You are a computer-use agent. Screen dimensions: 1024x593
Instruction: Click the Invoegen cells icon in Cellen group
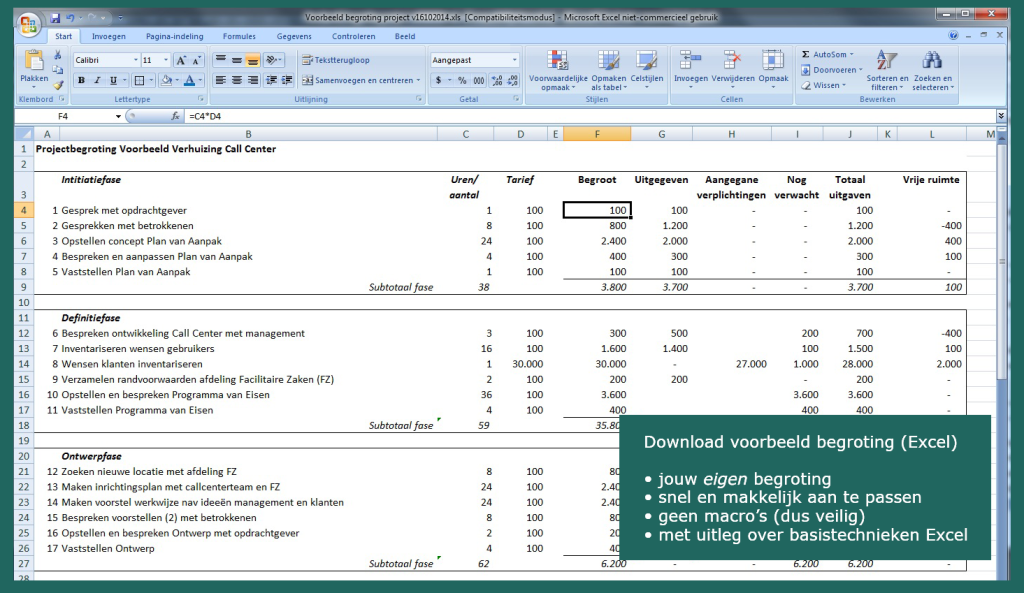click(x=690, y=60)
